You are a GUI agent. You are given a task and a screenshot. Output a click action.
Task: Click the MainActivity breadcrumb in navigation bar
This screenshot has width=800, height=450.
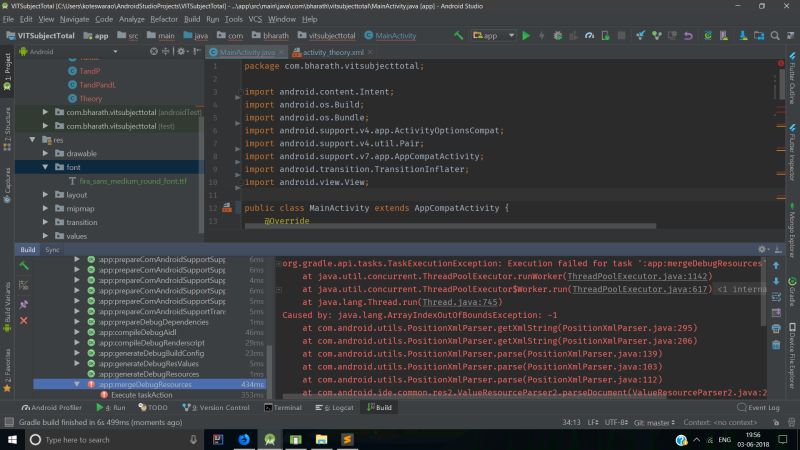(x=390, y=36)
